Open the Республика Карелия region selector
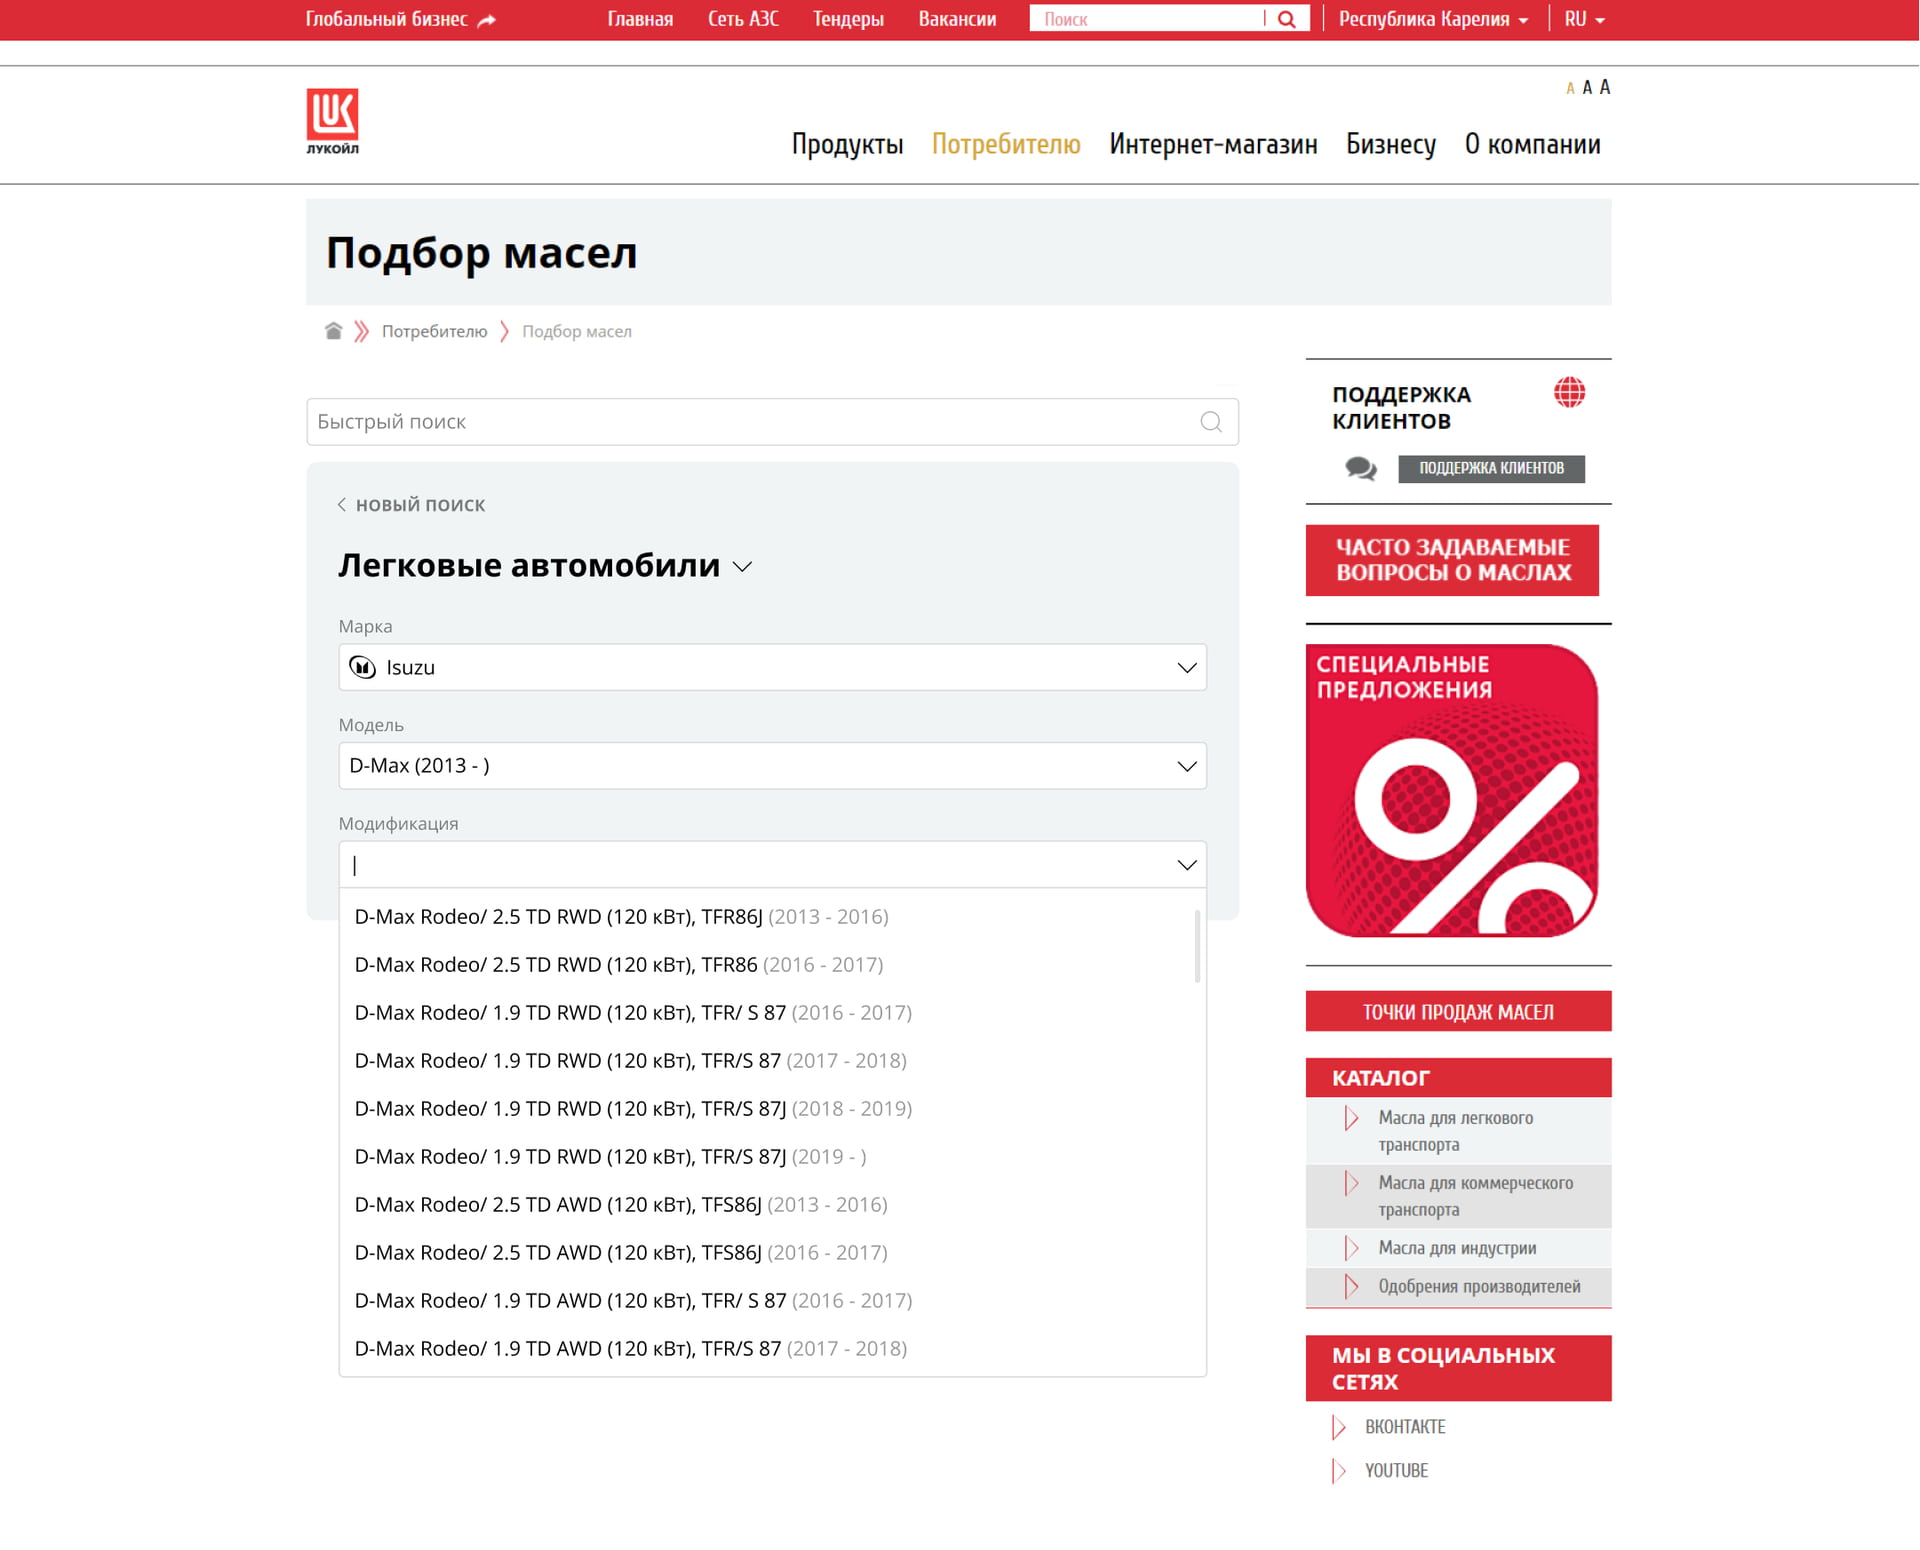Image resolution: width=1920 pixels, height=1550 pixels. [x=1432, y=19]
